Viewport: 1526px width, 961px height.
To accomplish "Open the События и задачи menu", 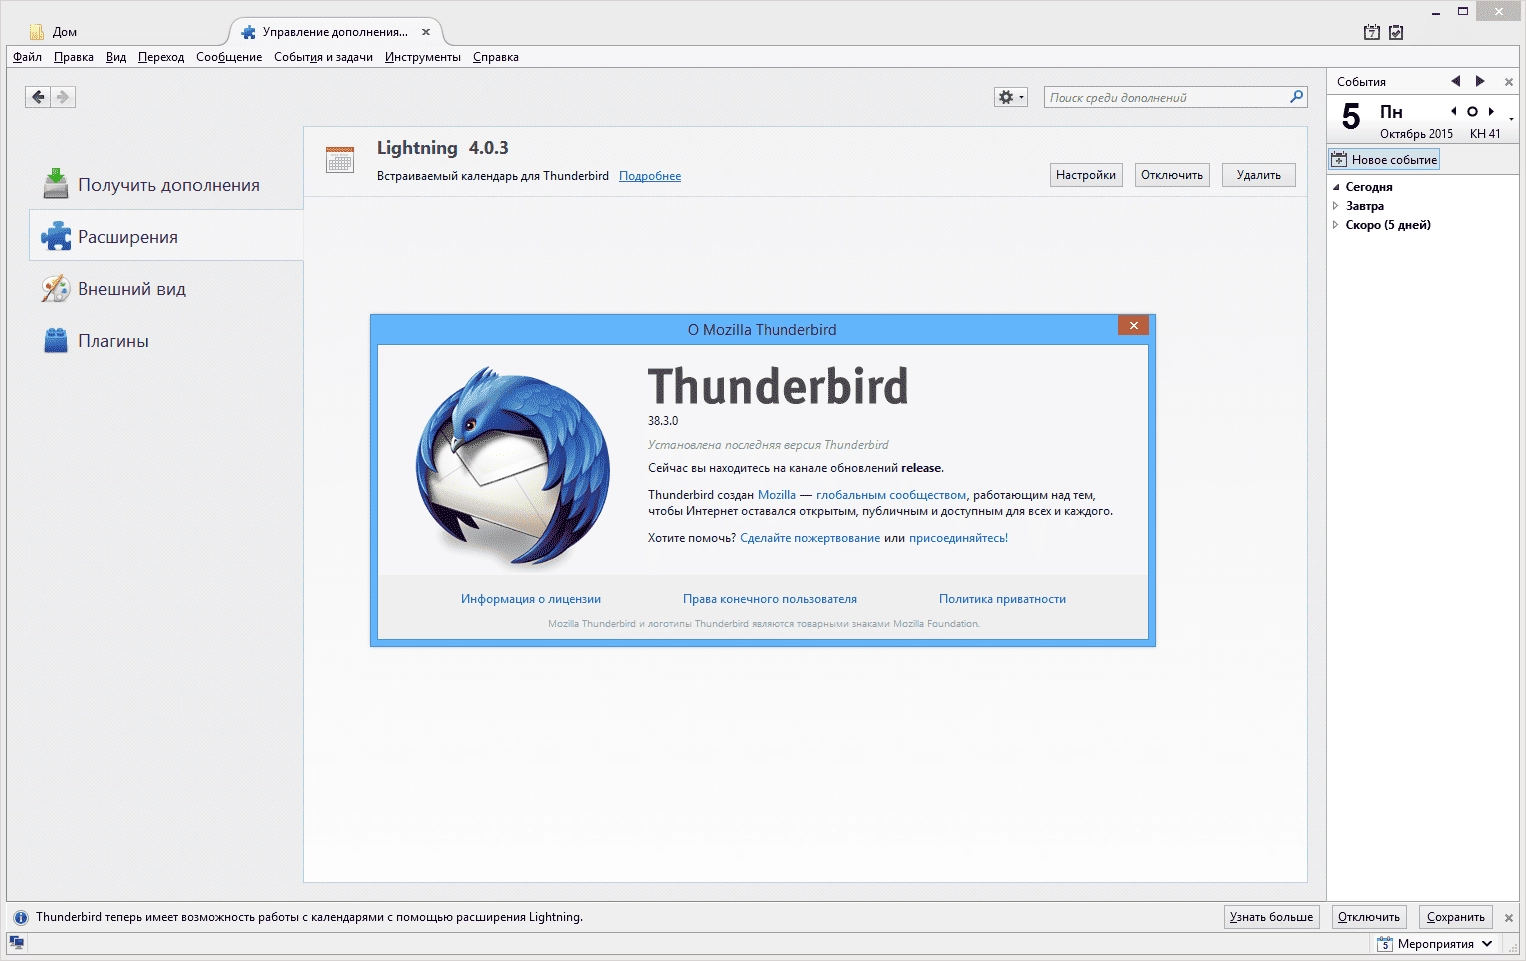I will coord(323,57).
